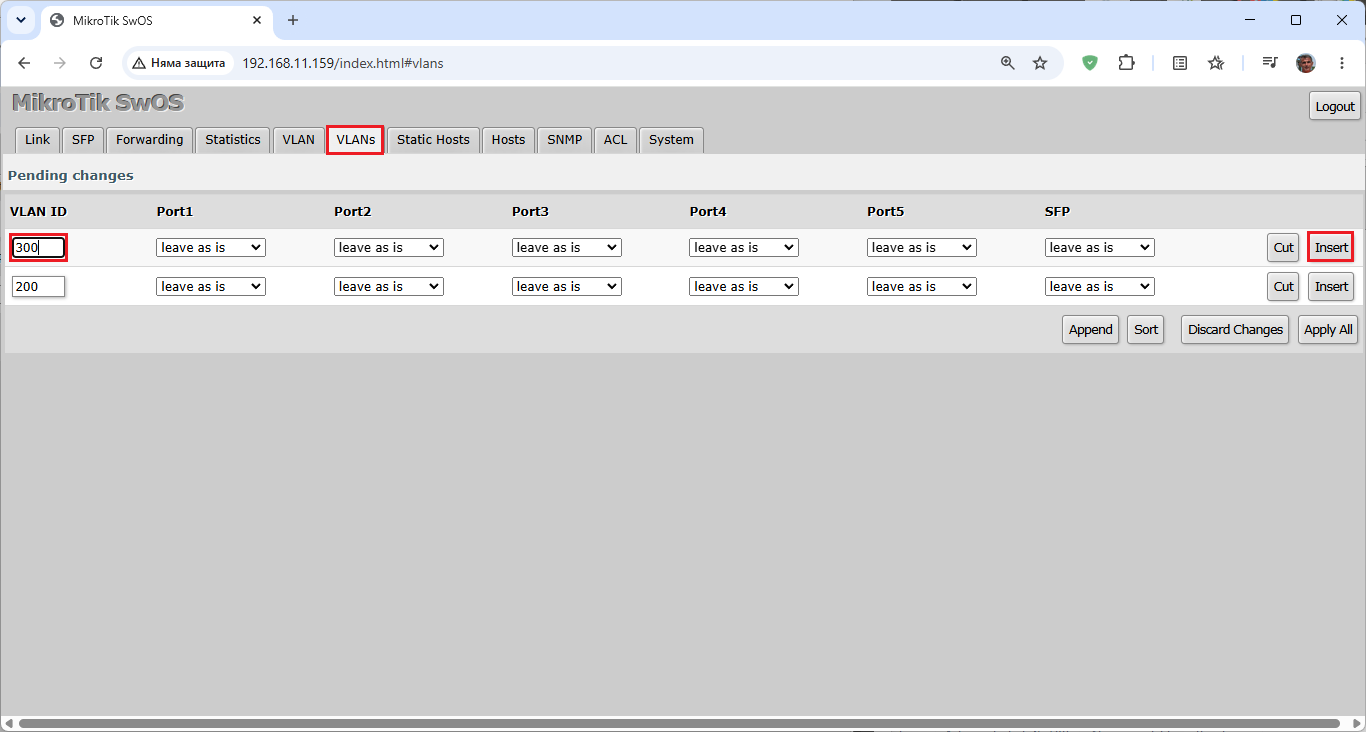Open the reading list side panel icon
1366x732 pixels.
pyautogui.click(x=1180, y=63)
